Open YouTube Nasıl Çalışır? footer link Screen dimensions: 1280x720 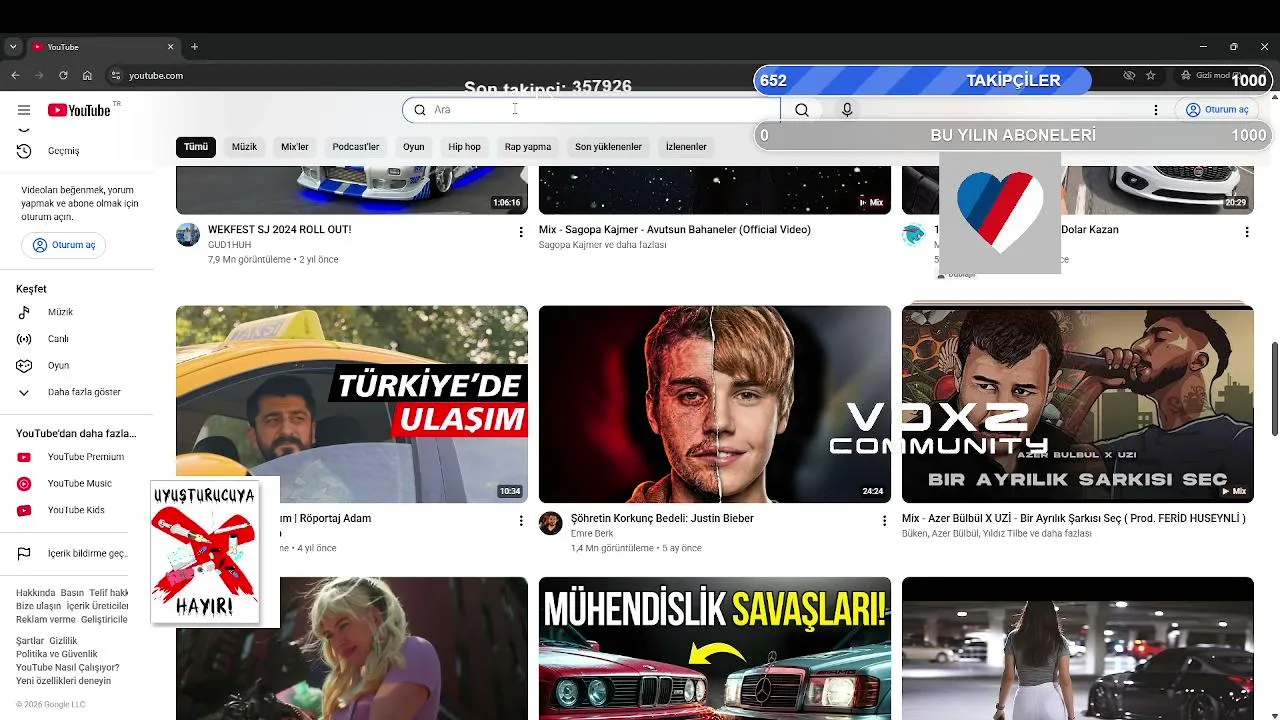coord(68,667)
